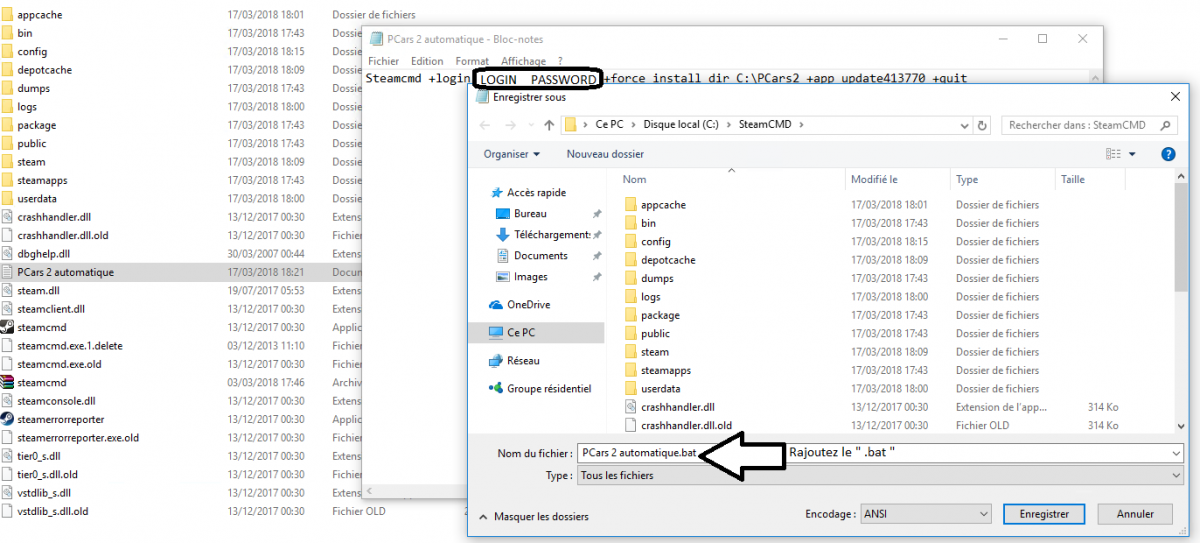Select the appcache folder in the save dialog

663,205
